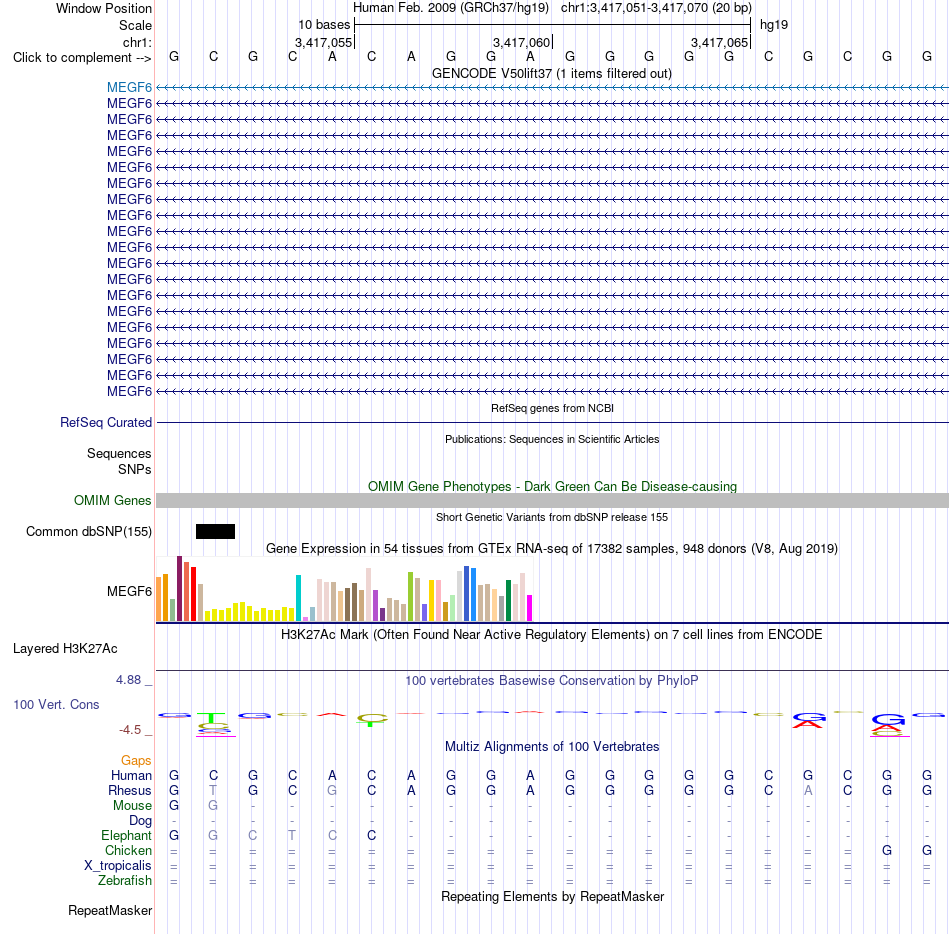Open the OMIM Gene Phenotypes track title
950x934 pixels.
[552, 486]
